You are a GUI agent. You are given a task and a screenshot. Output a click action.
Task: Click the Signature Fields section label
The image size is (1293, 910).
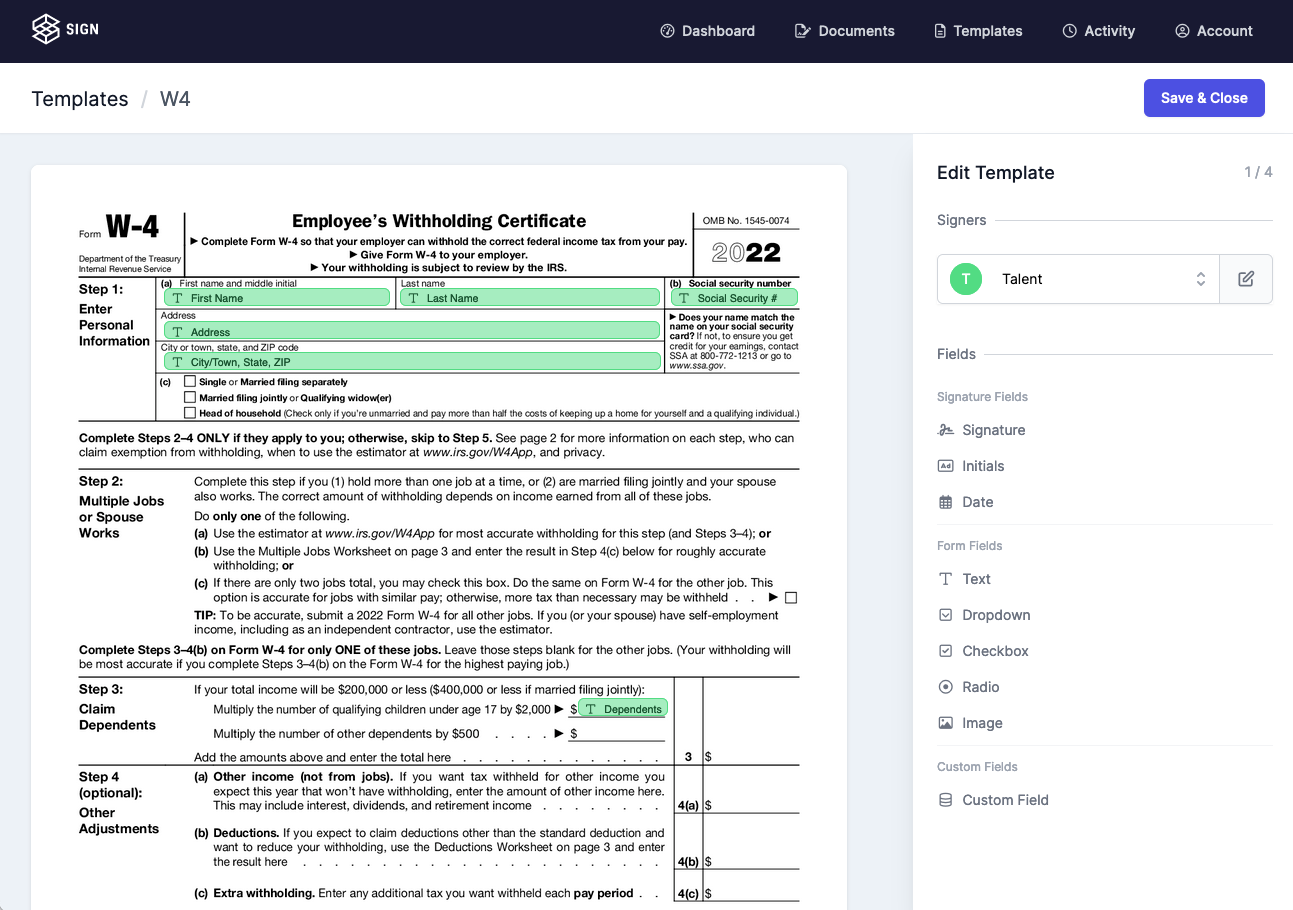pyautogui.click(x=982, y=397)
